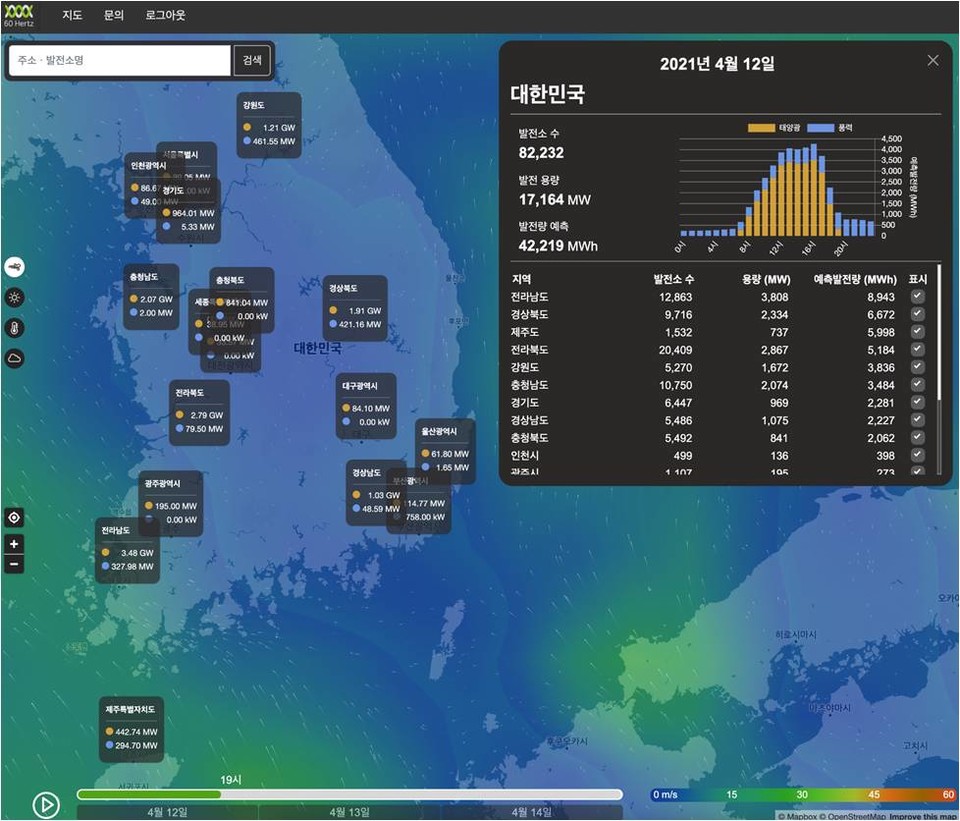Close the 대한민국 statistics panel
Image resolution: width=960 pixels, height=821 pixels.
933,60
